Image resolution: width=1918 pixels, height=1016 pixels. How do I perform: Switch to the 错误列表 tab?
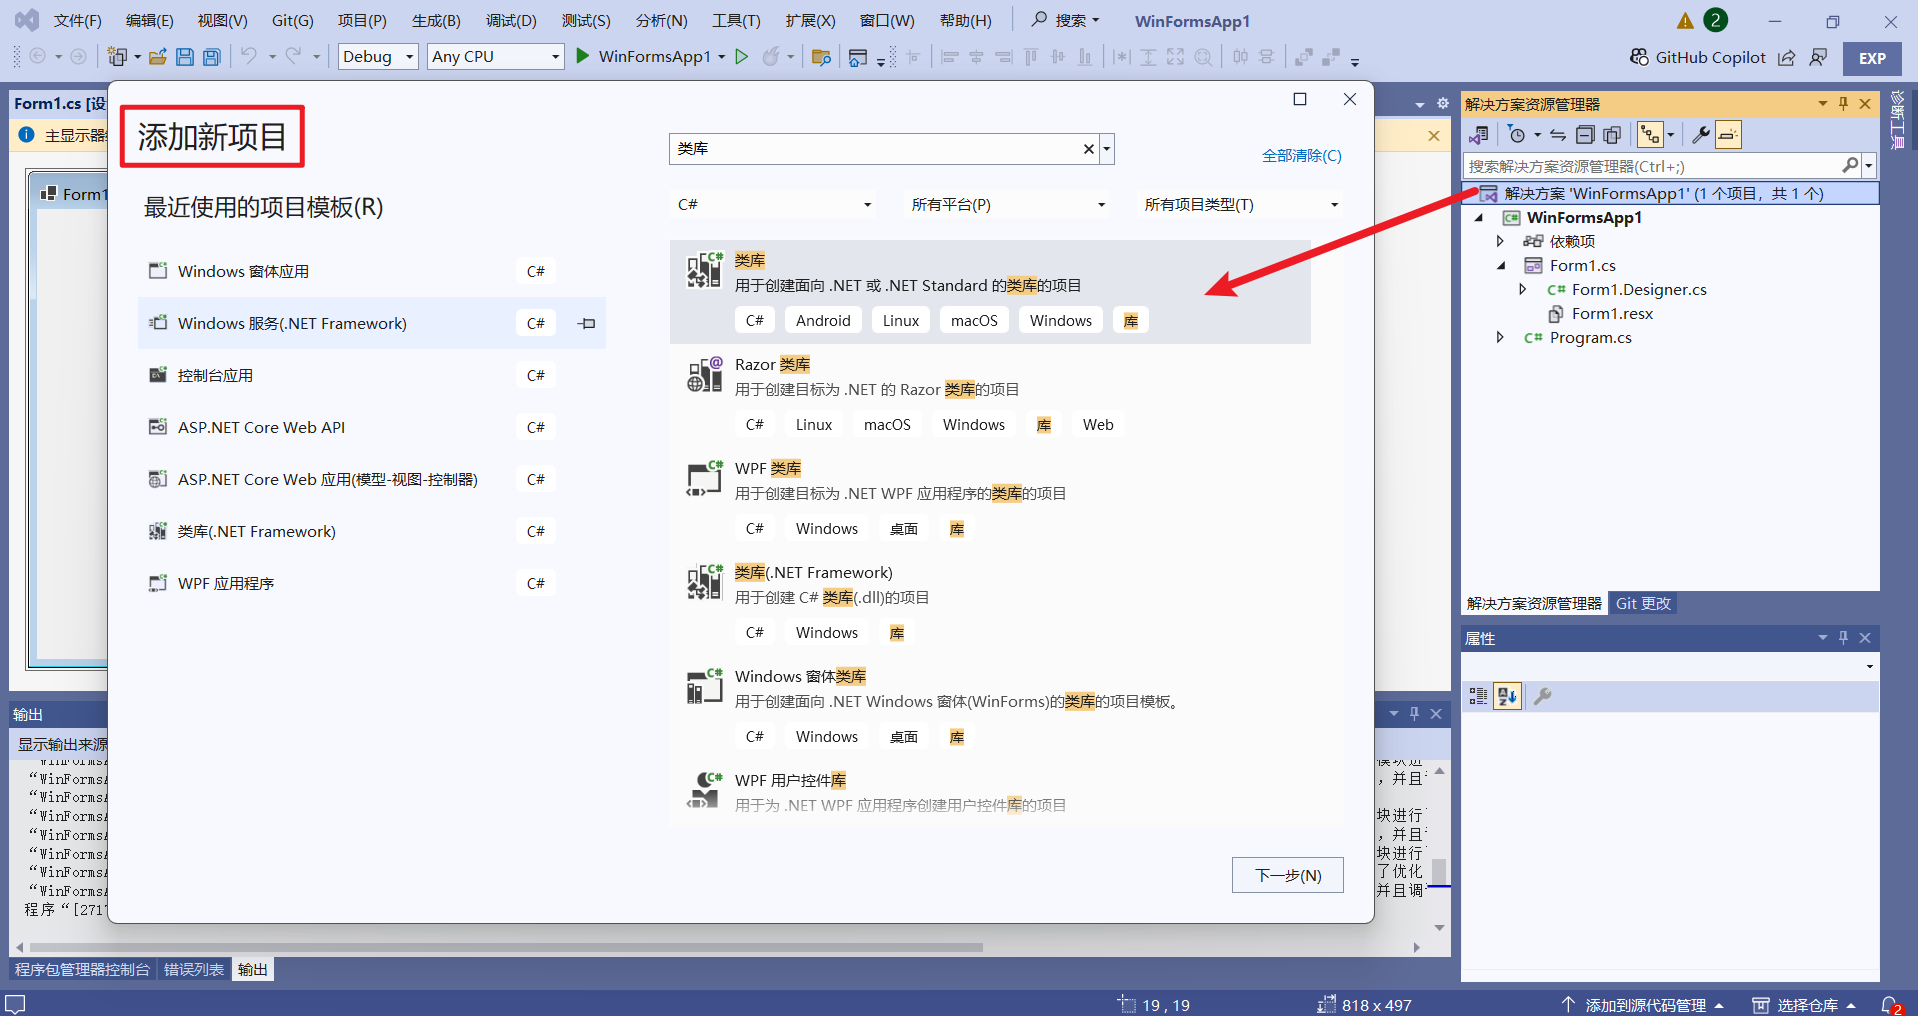tap(194, 969)
